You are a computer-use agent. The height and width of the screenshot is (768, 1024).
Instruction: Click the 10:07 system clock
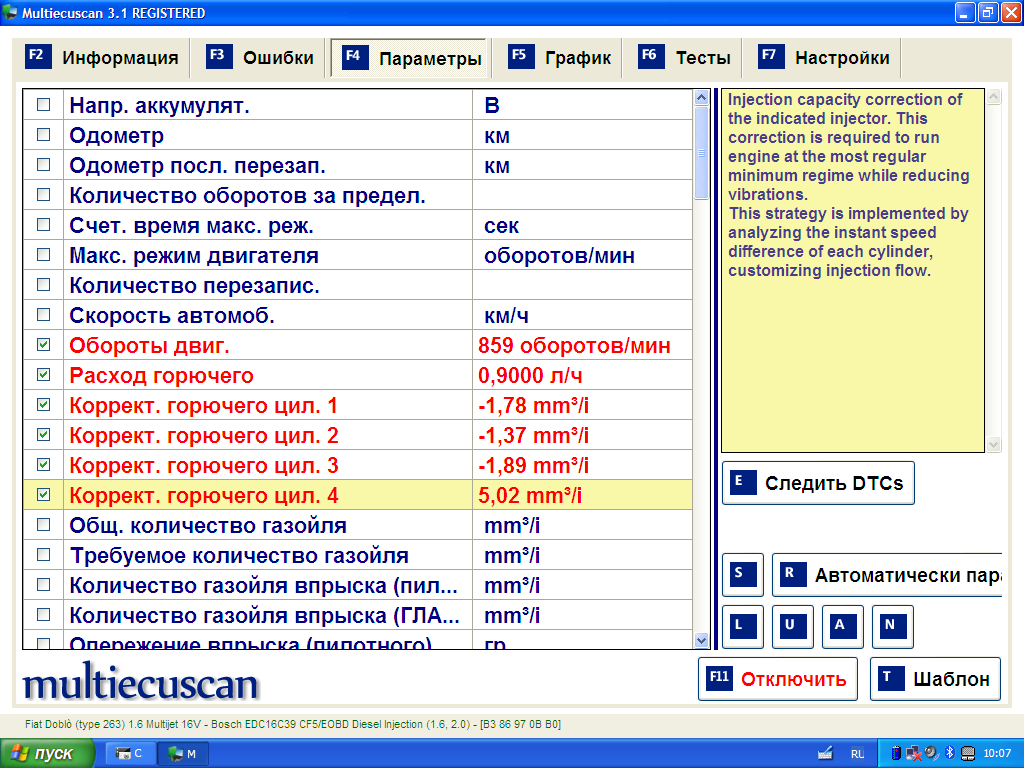997,753
